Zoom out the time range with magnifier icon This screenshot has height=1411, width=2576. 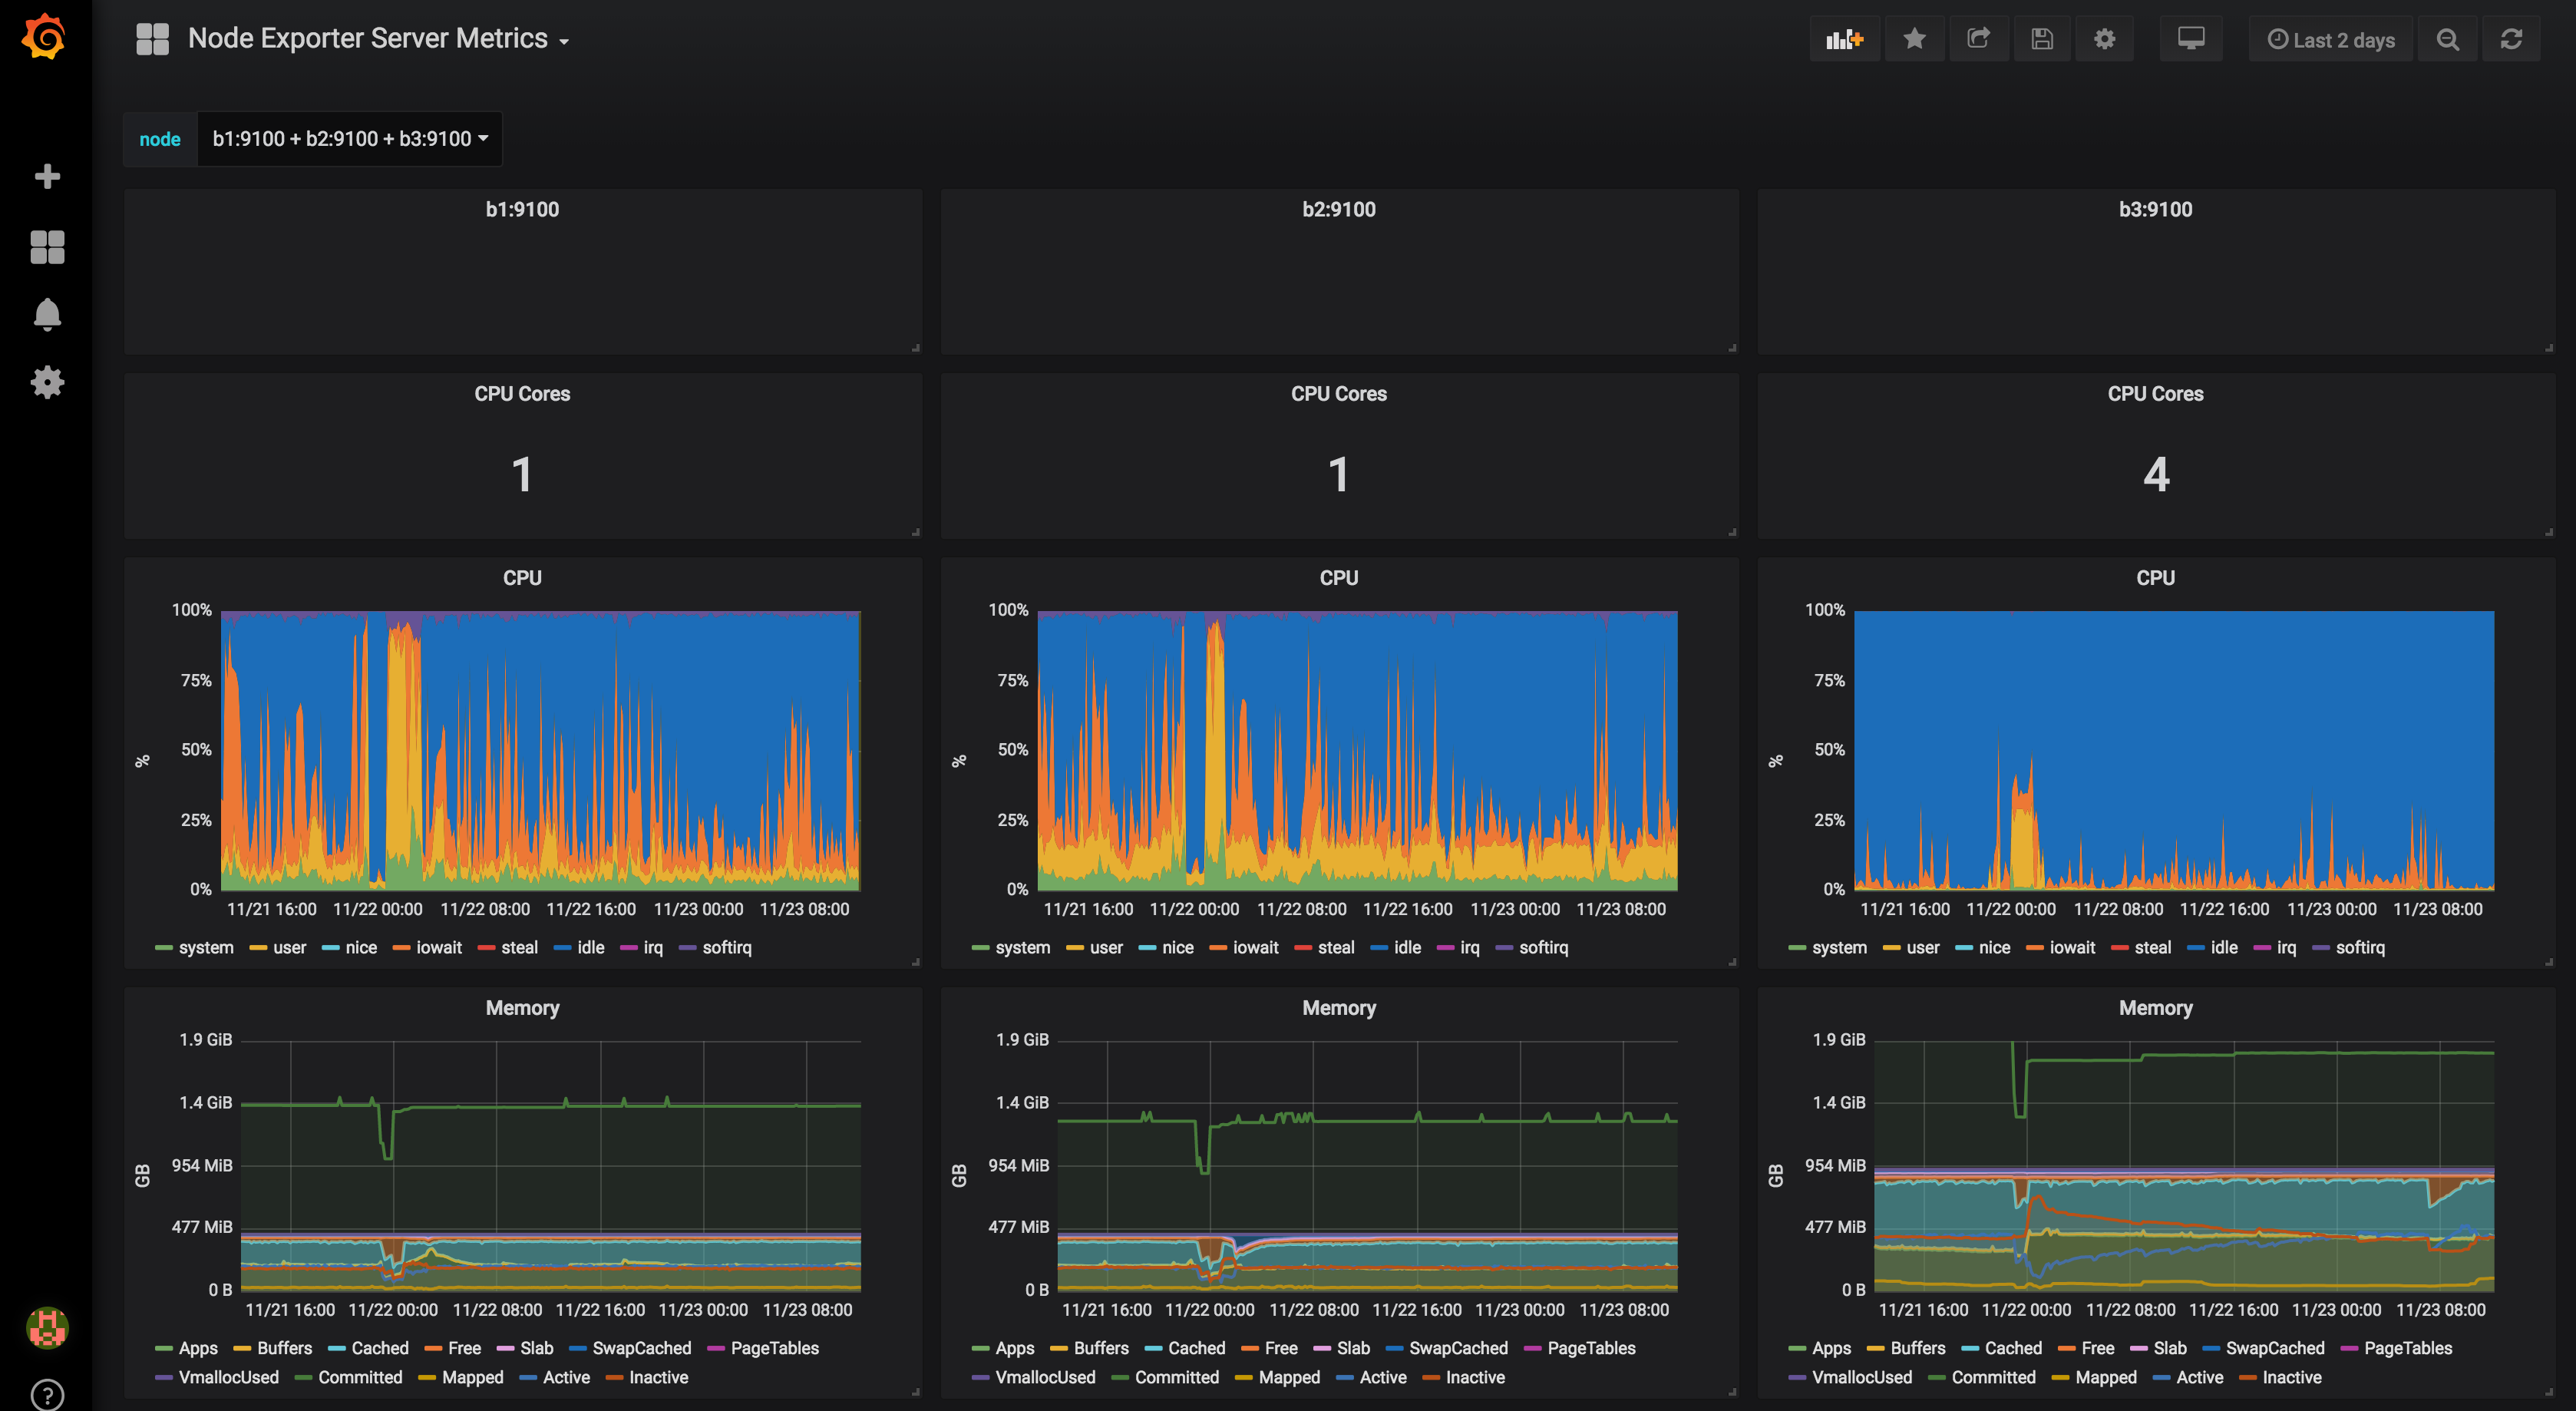2448,39
